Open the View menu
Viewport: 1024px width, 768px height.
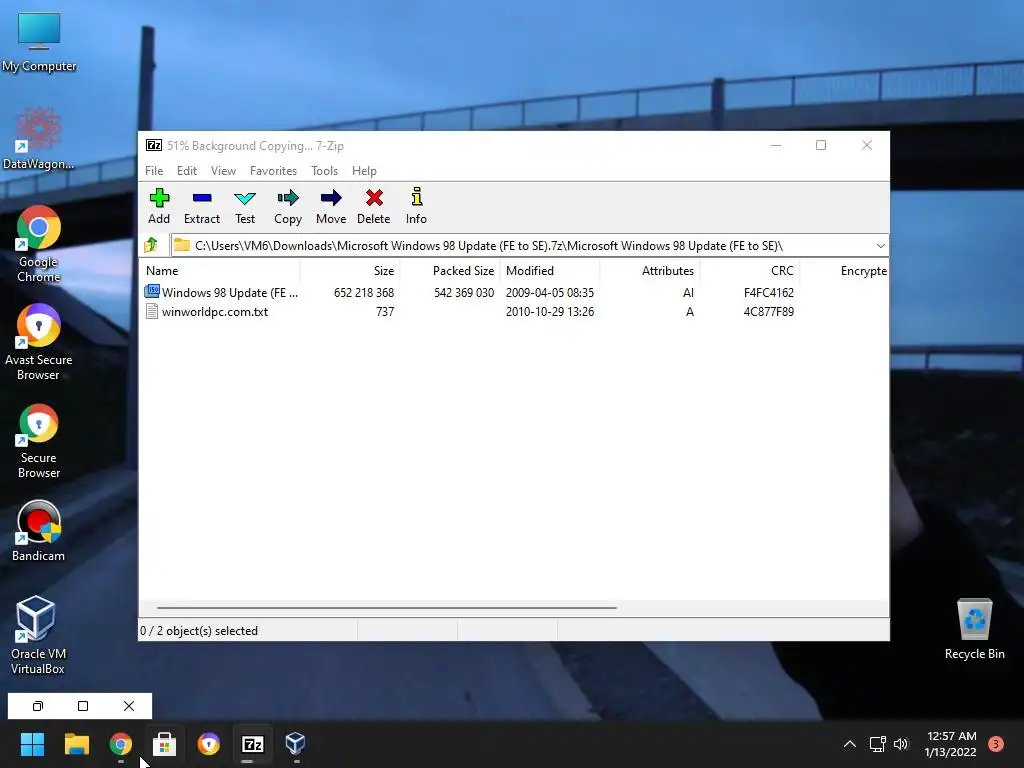tap(223, 170)
